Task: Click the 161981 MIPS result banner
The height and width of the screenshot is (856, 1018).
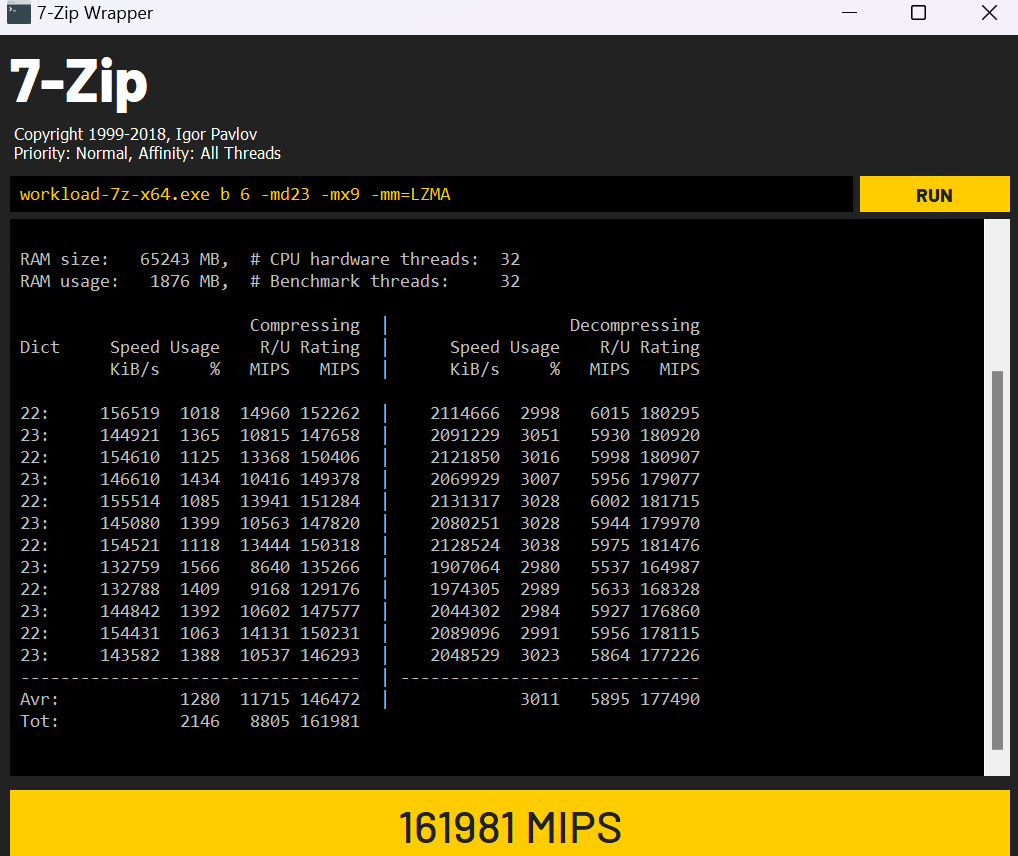Action: pyautogui.click(x=509, y=827)
